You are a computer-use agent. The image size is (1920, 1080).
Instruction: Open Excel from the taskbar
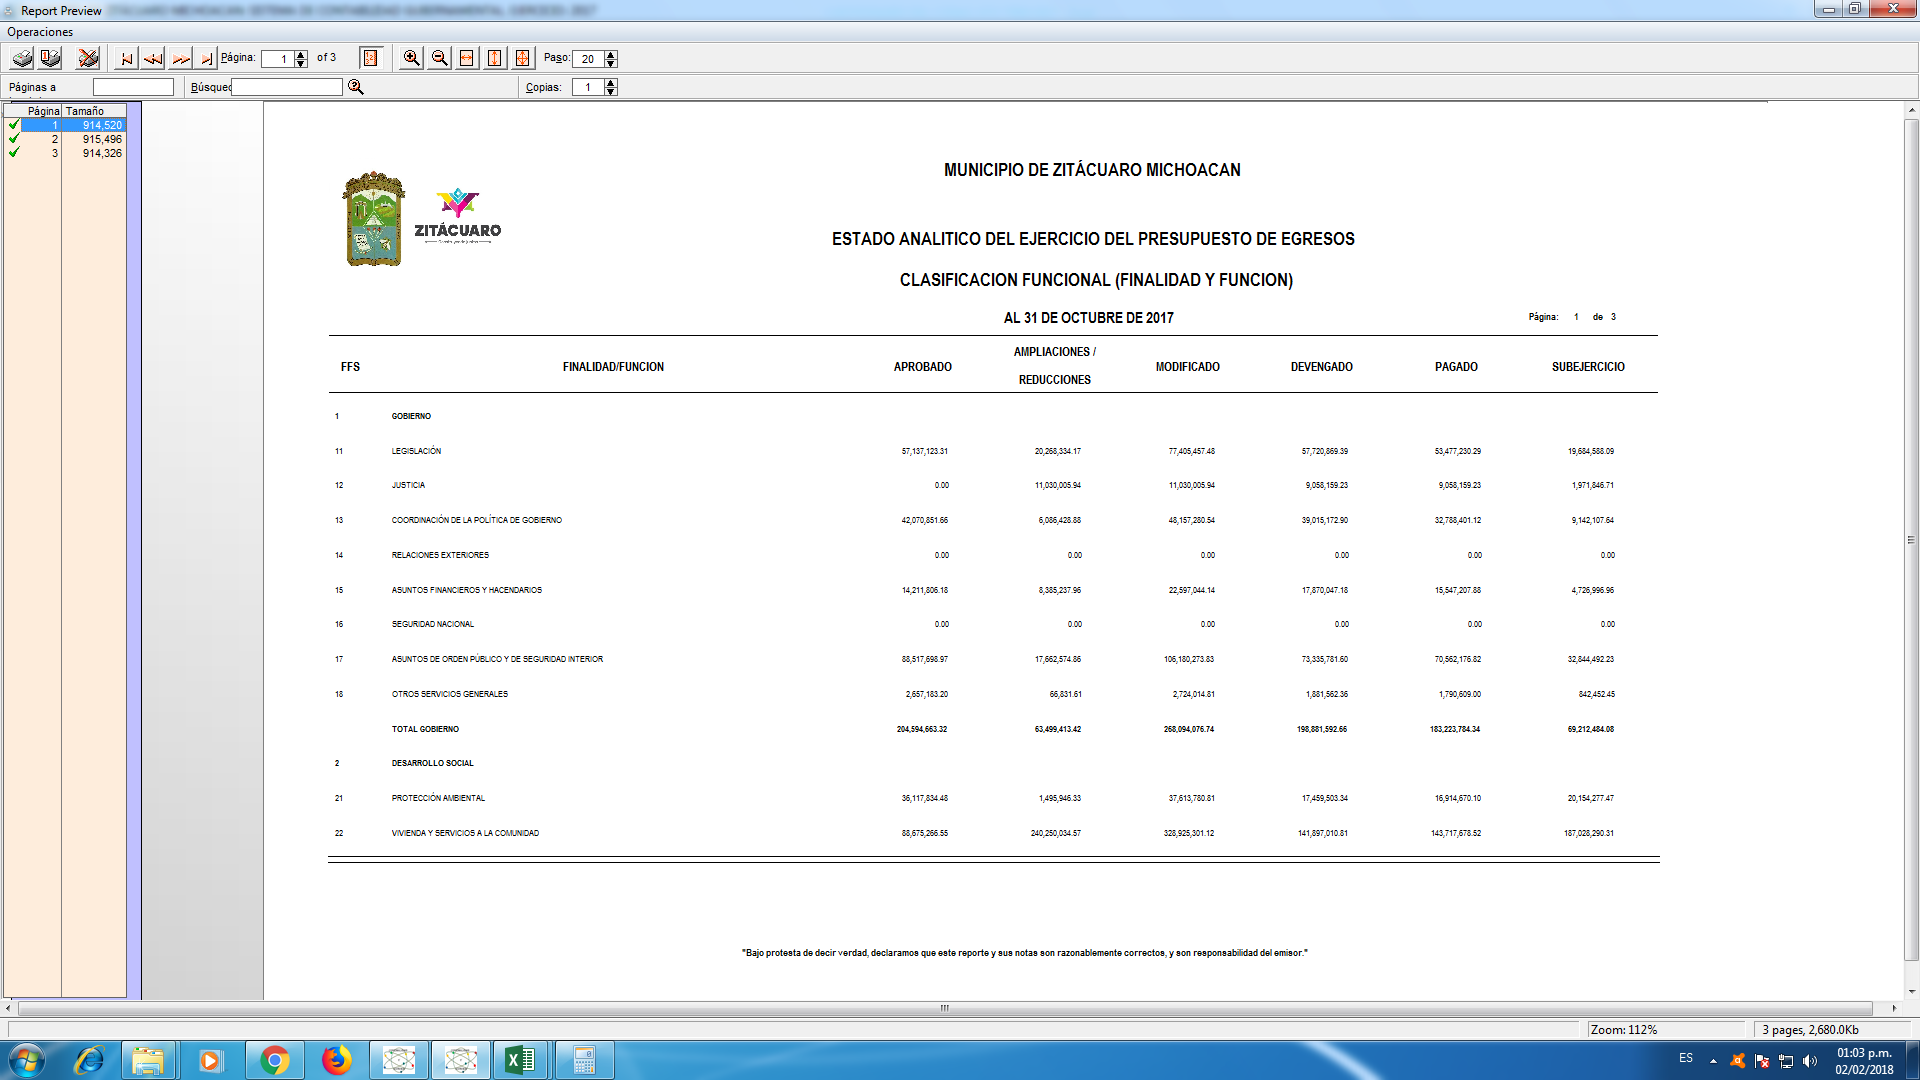[x=520, y=1060]
